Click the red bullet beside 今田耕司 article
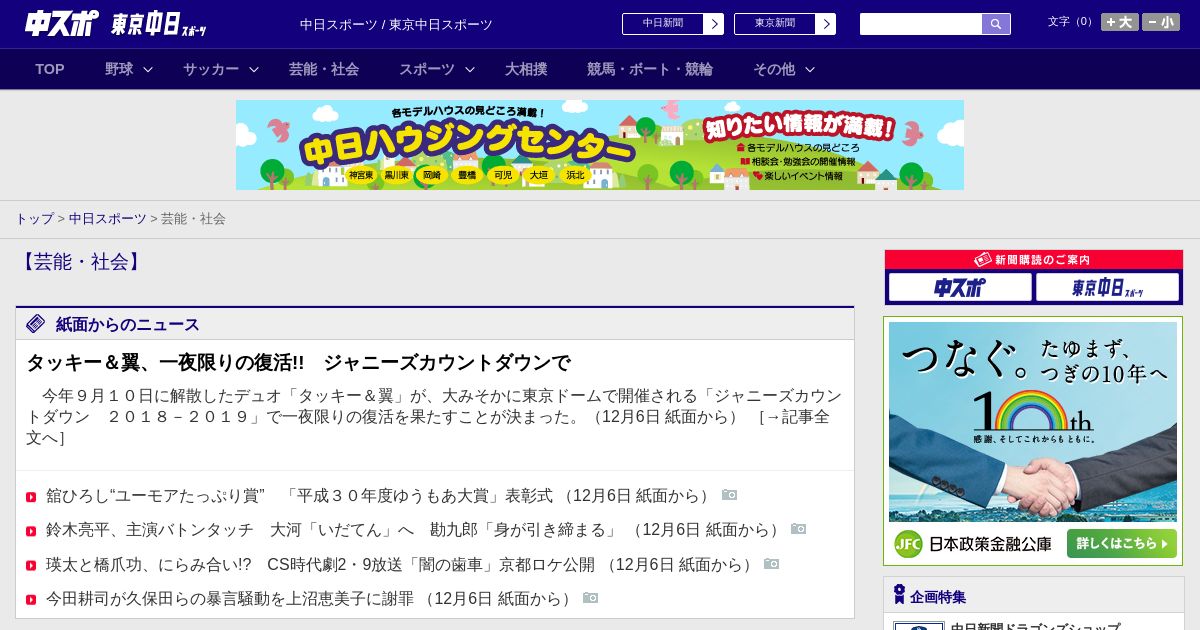 tap(31, 600)
